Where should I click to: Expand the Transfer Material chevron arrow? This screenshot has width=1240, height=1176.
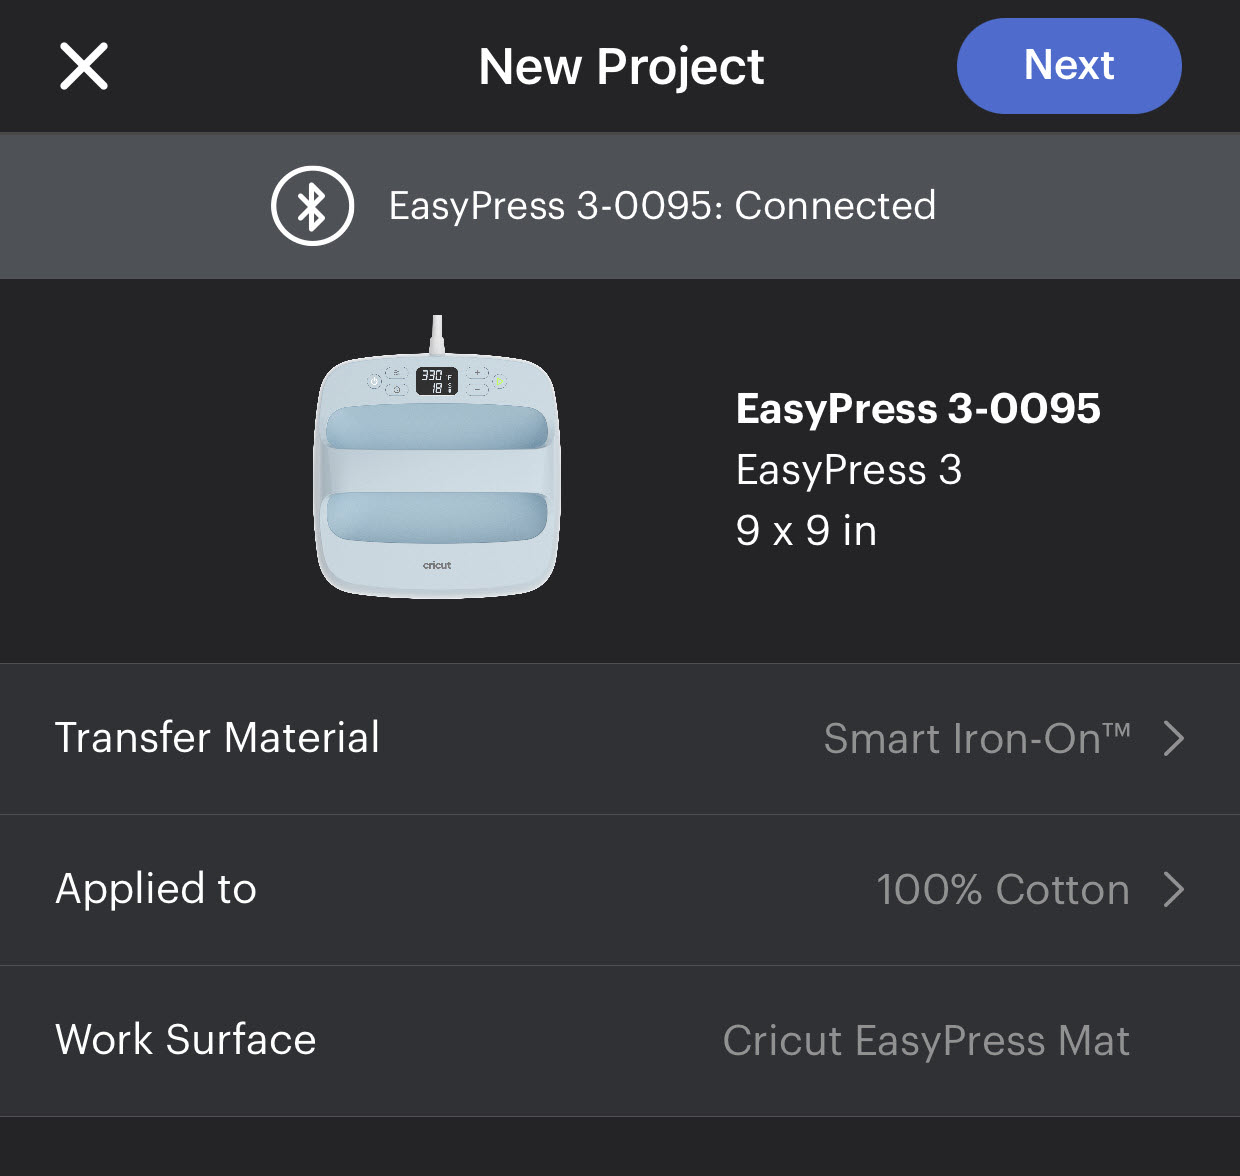(x=1174, y=739)
